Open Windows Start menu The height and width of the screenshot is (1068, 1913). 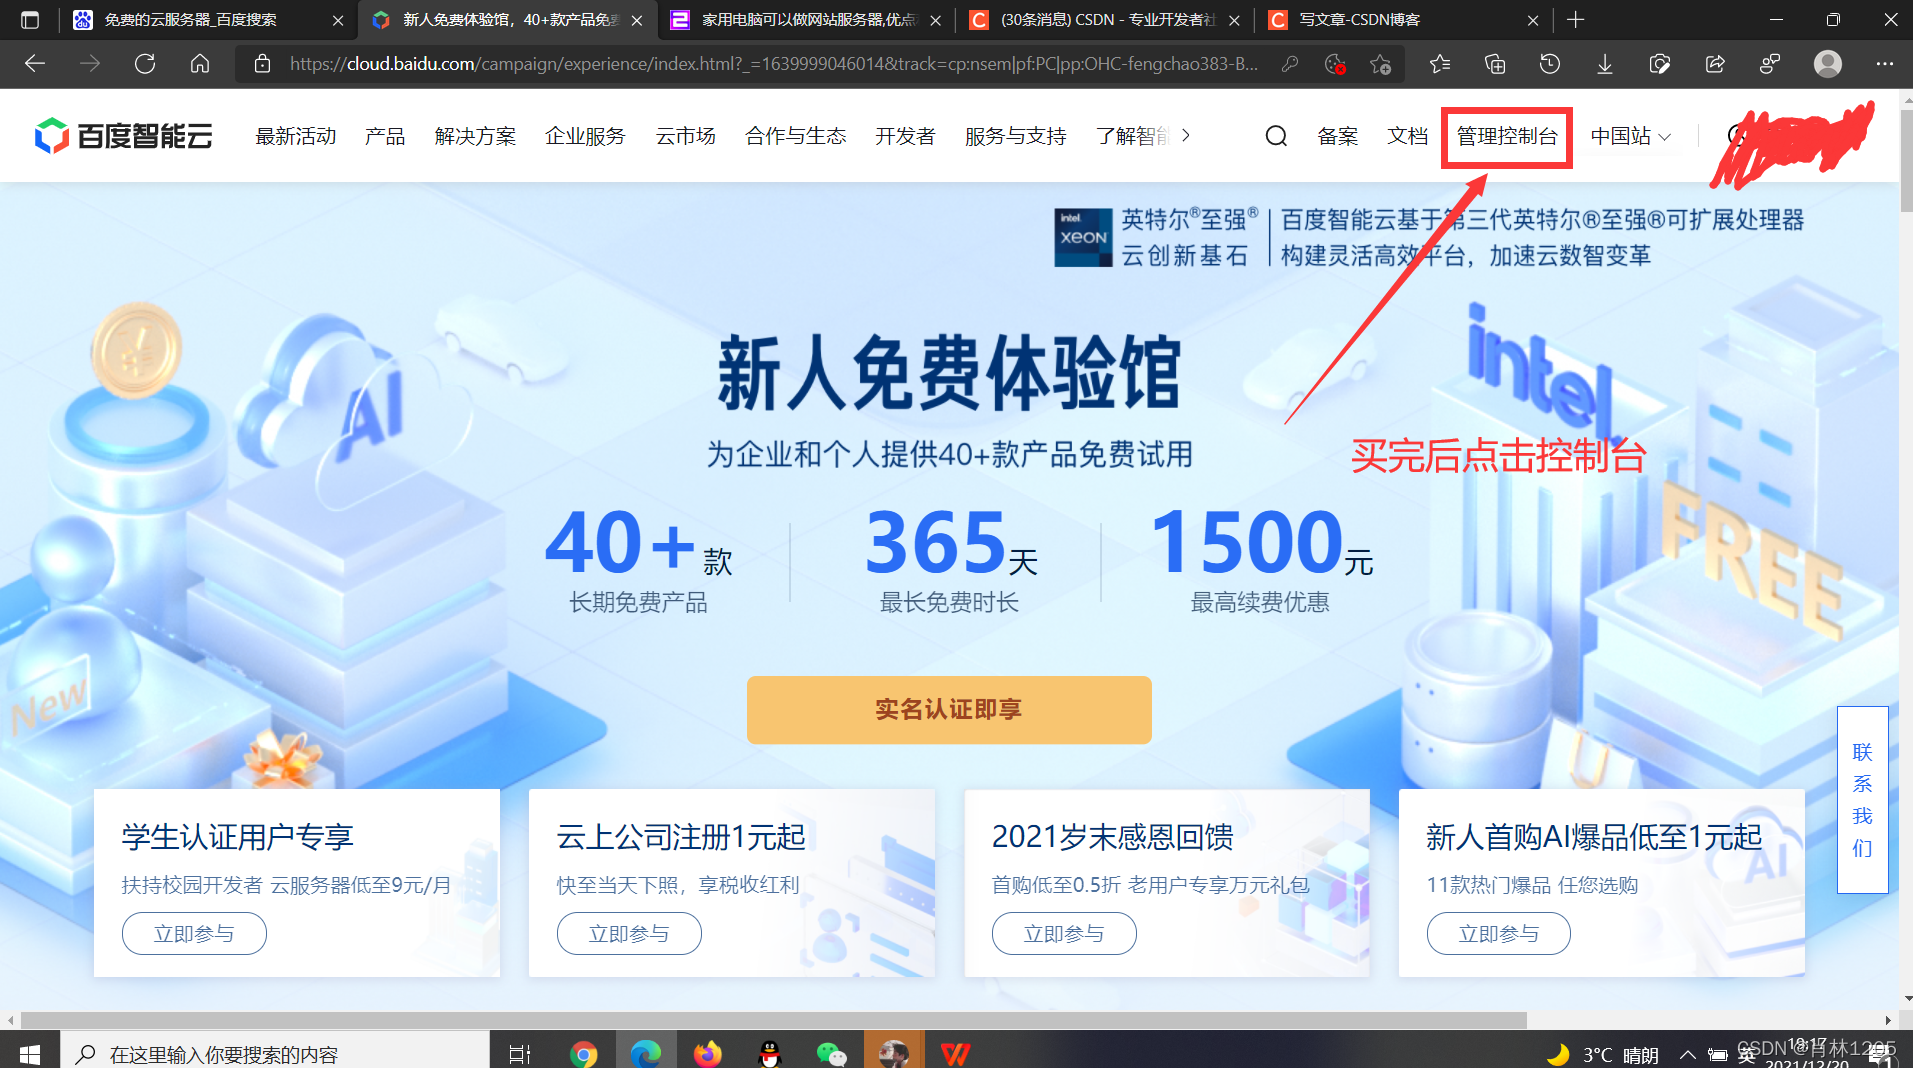[x=30, y=1054]
